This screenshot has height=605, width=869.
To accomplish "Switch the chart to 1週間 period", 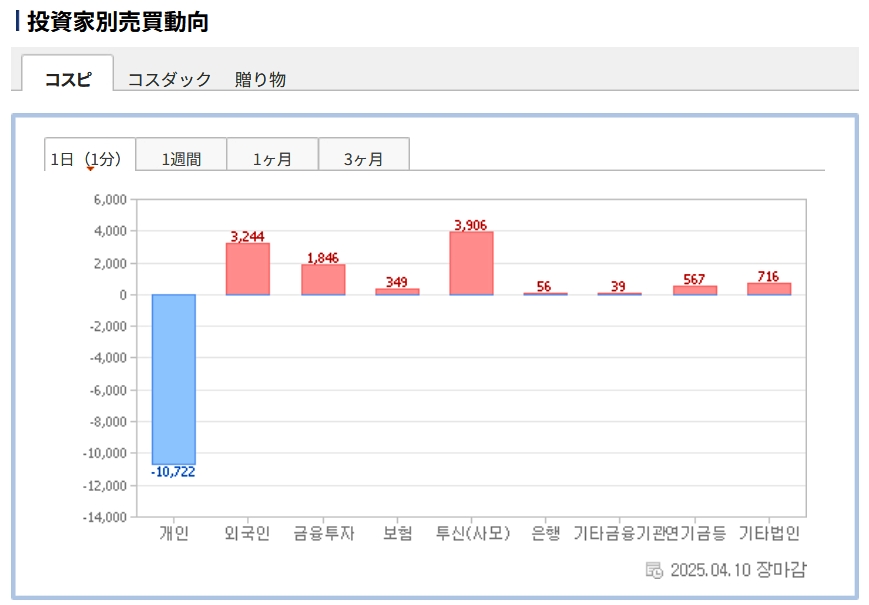I will (181, 158).
